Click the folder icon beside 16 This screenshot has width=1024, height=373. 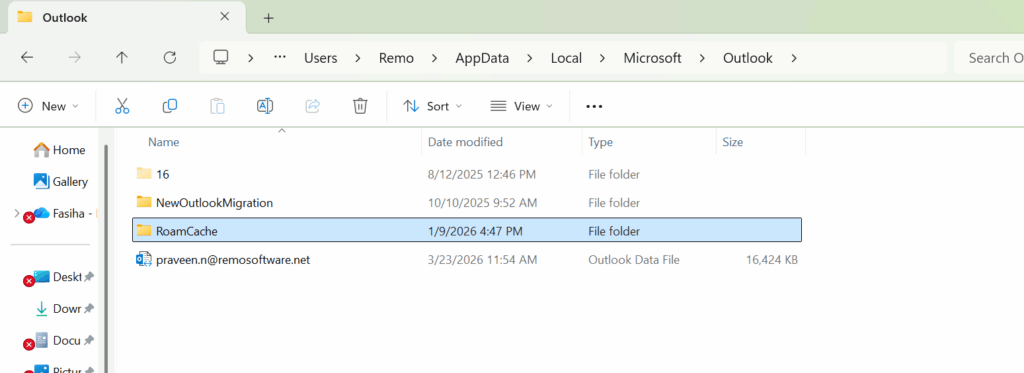pyautogui.click(x=144, y=173)
